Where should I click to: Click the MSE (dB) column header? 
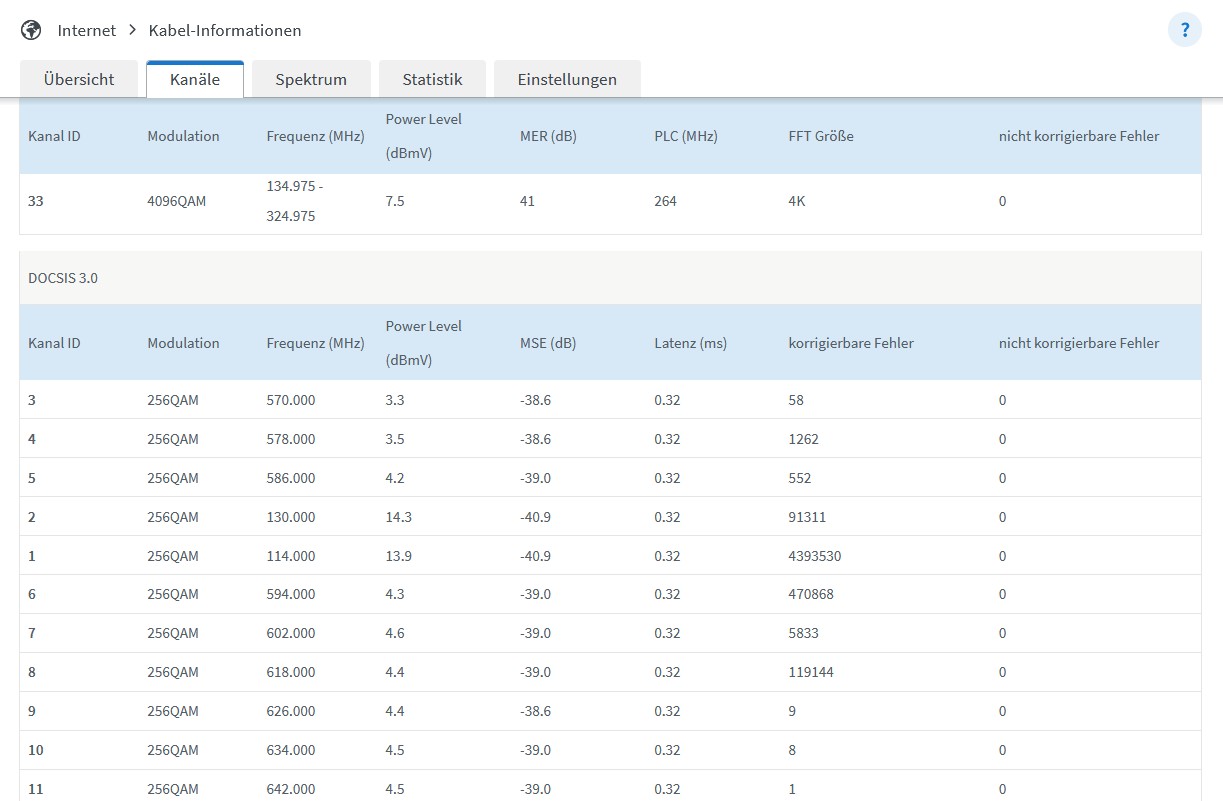point(548,343)
